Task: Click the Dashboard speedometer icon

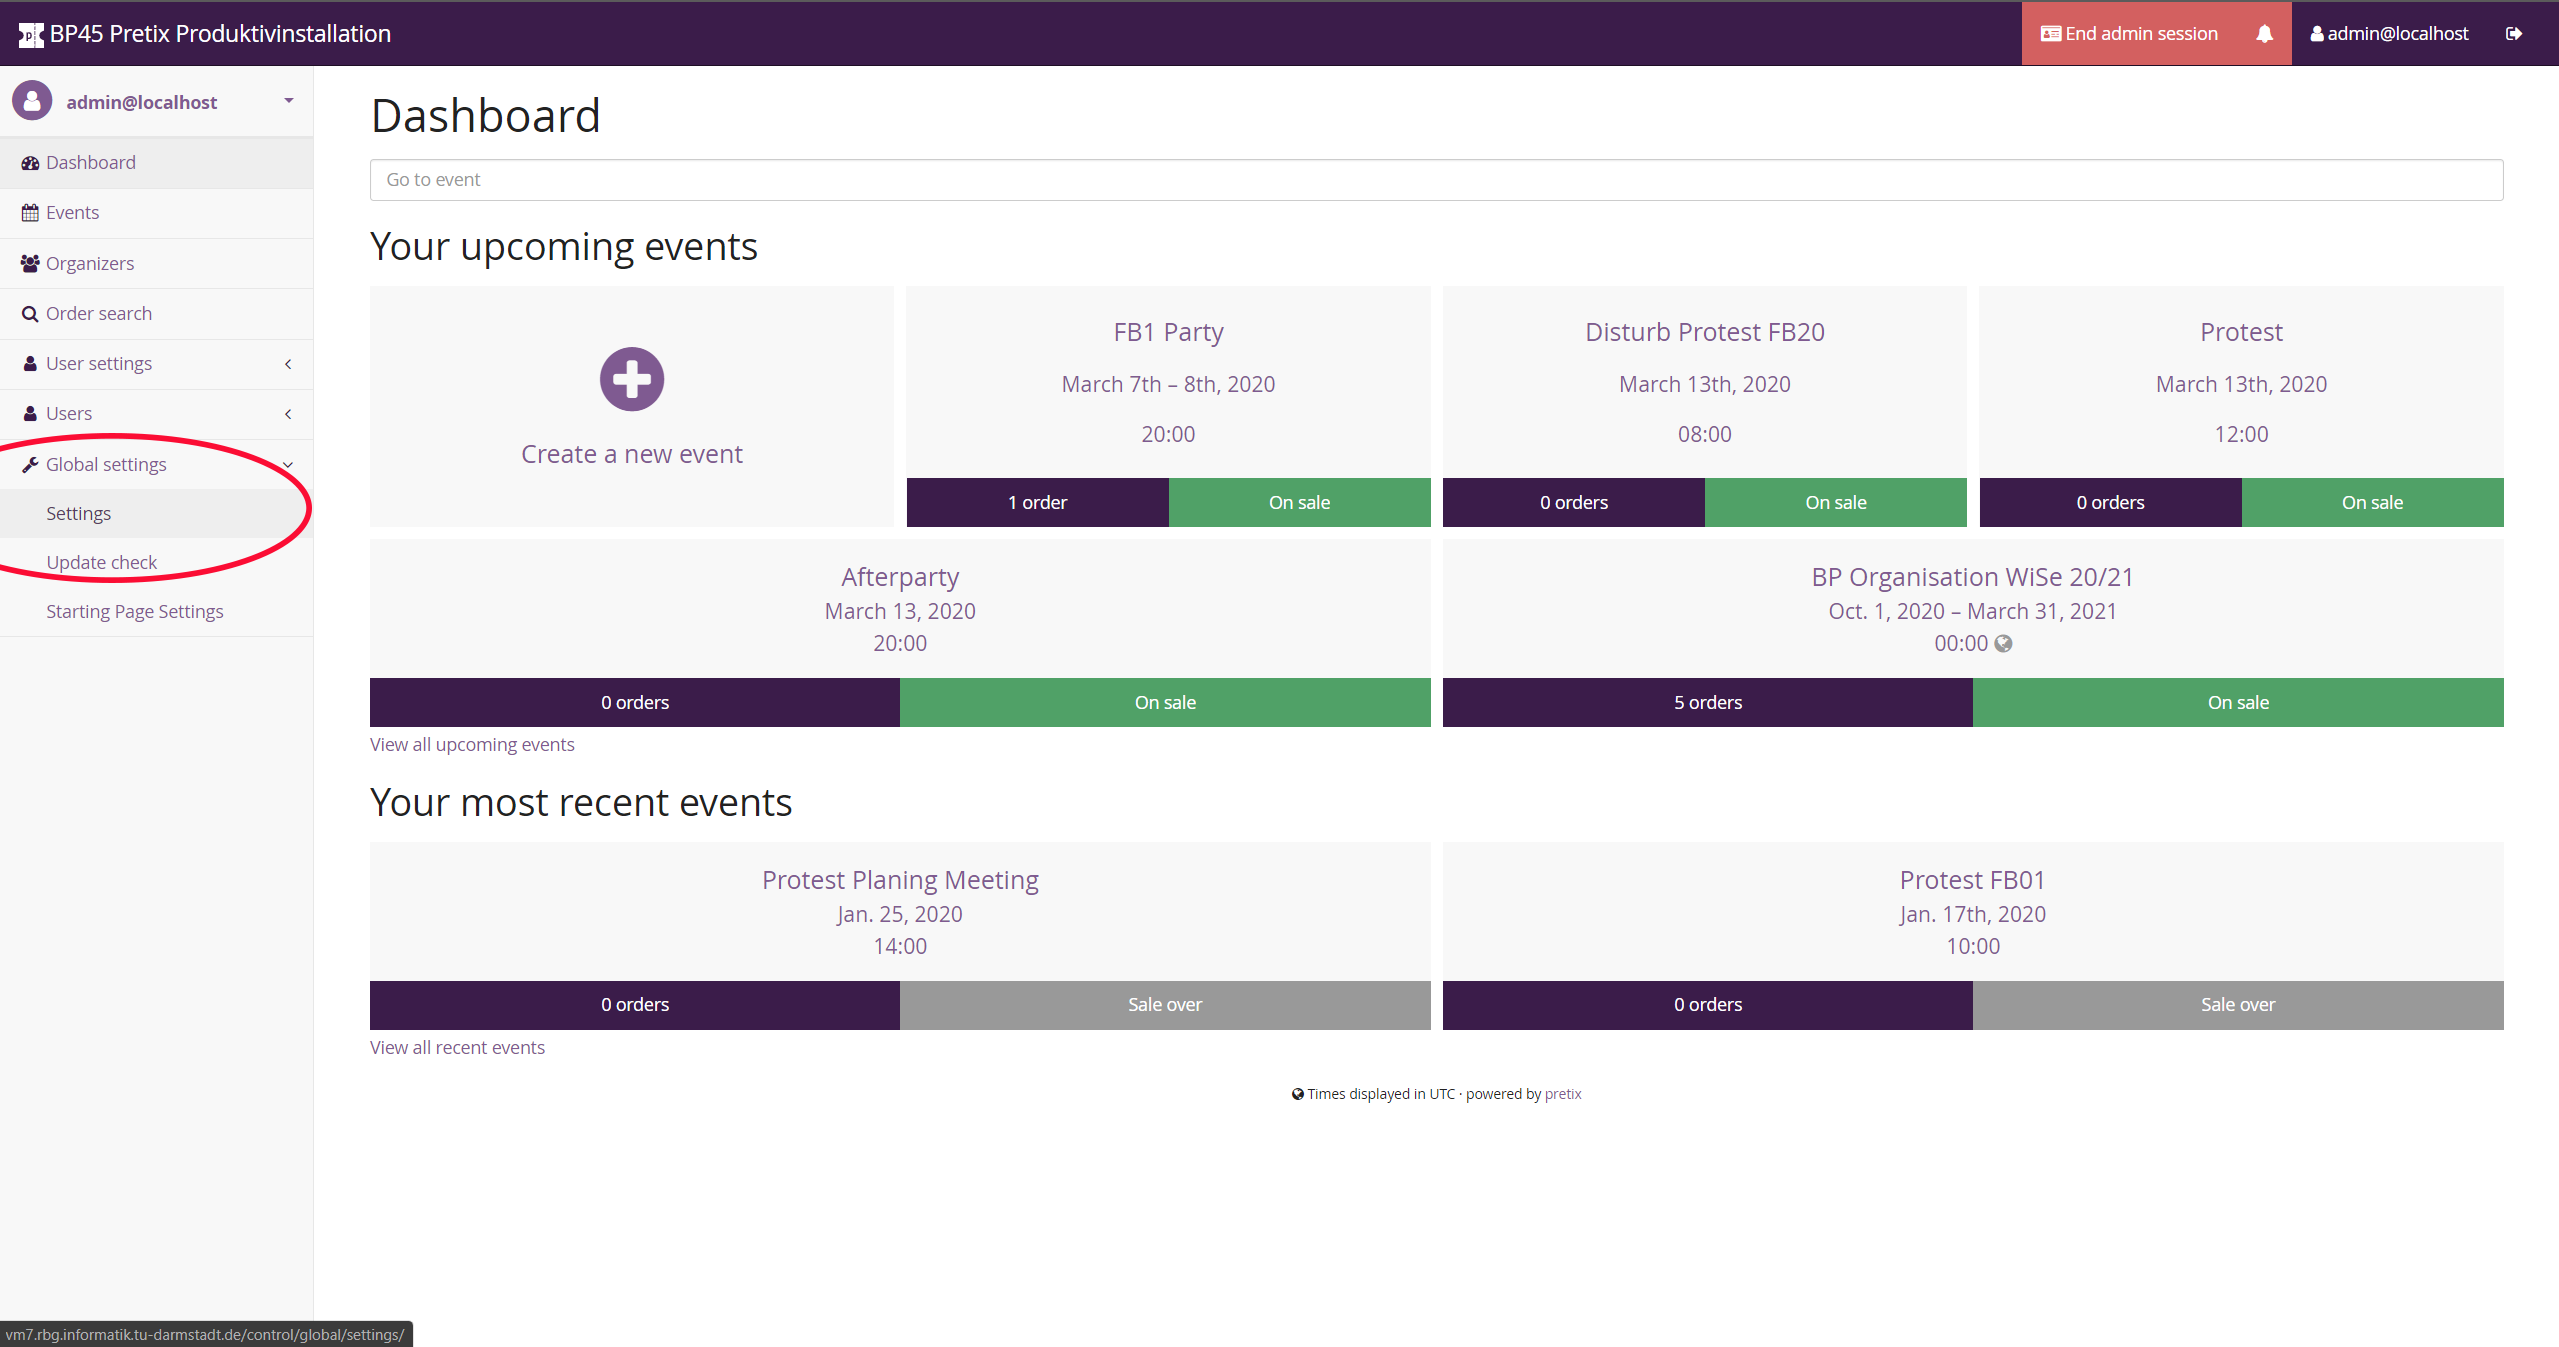Action: pos(30,162)
